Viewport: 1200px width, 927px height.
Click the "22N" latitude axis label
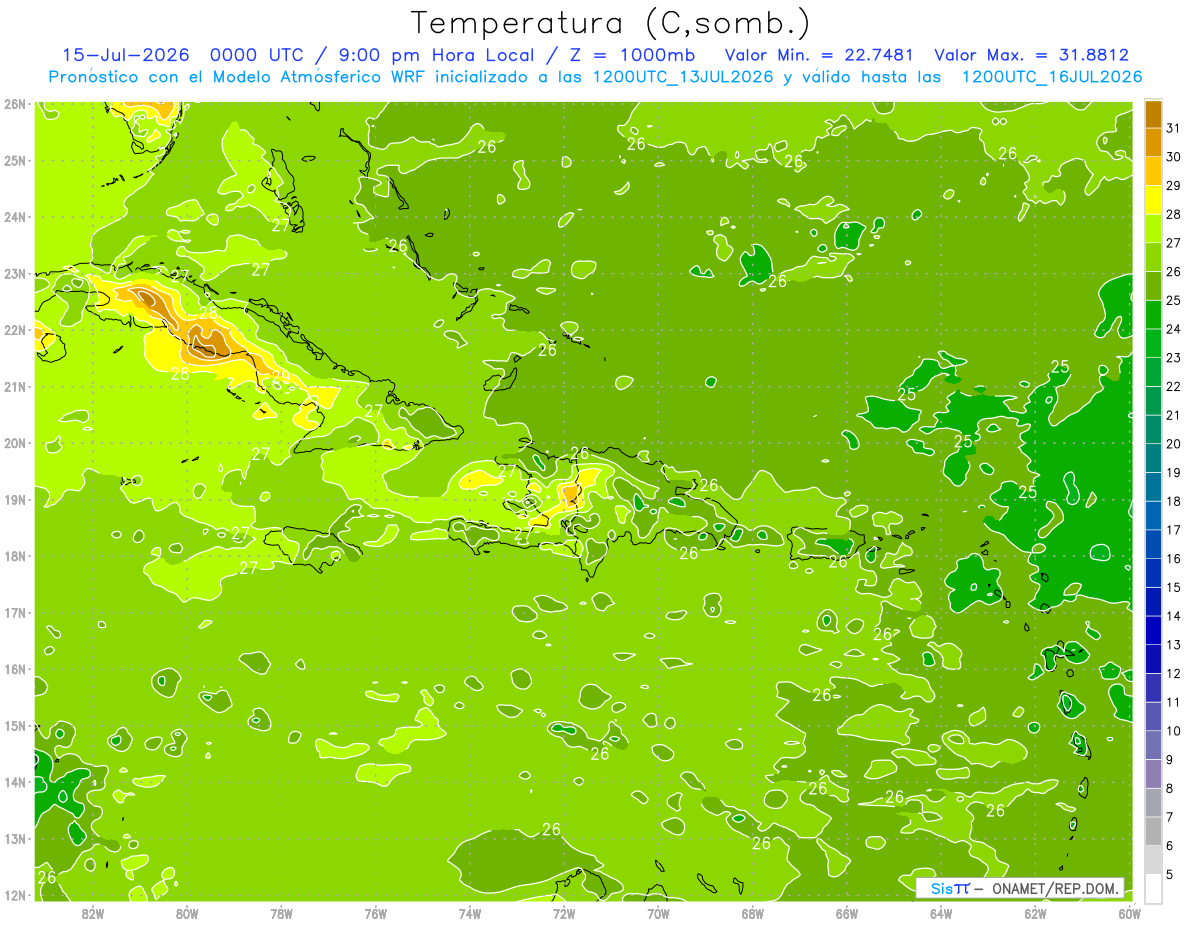pyautogui.click(x=15, y=329)
